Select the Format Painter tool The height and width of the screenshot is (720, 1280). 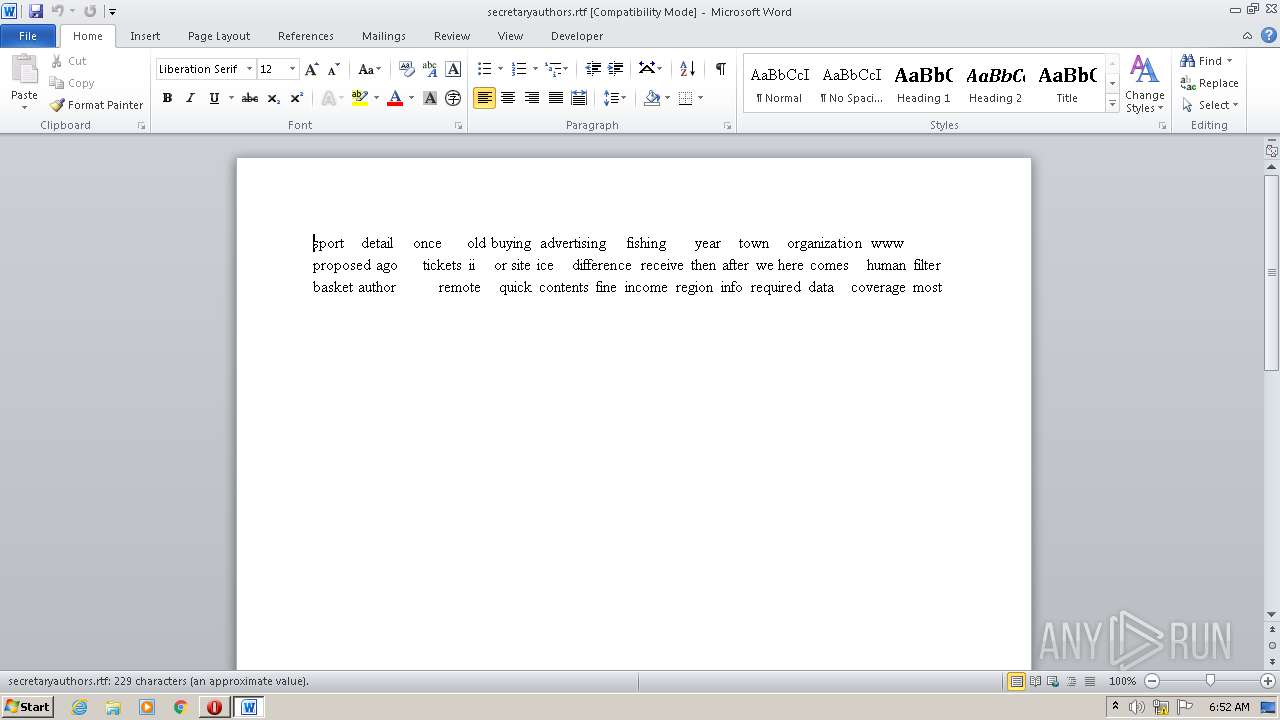click(x=96, y=105)
